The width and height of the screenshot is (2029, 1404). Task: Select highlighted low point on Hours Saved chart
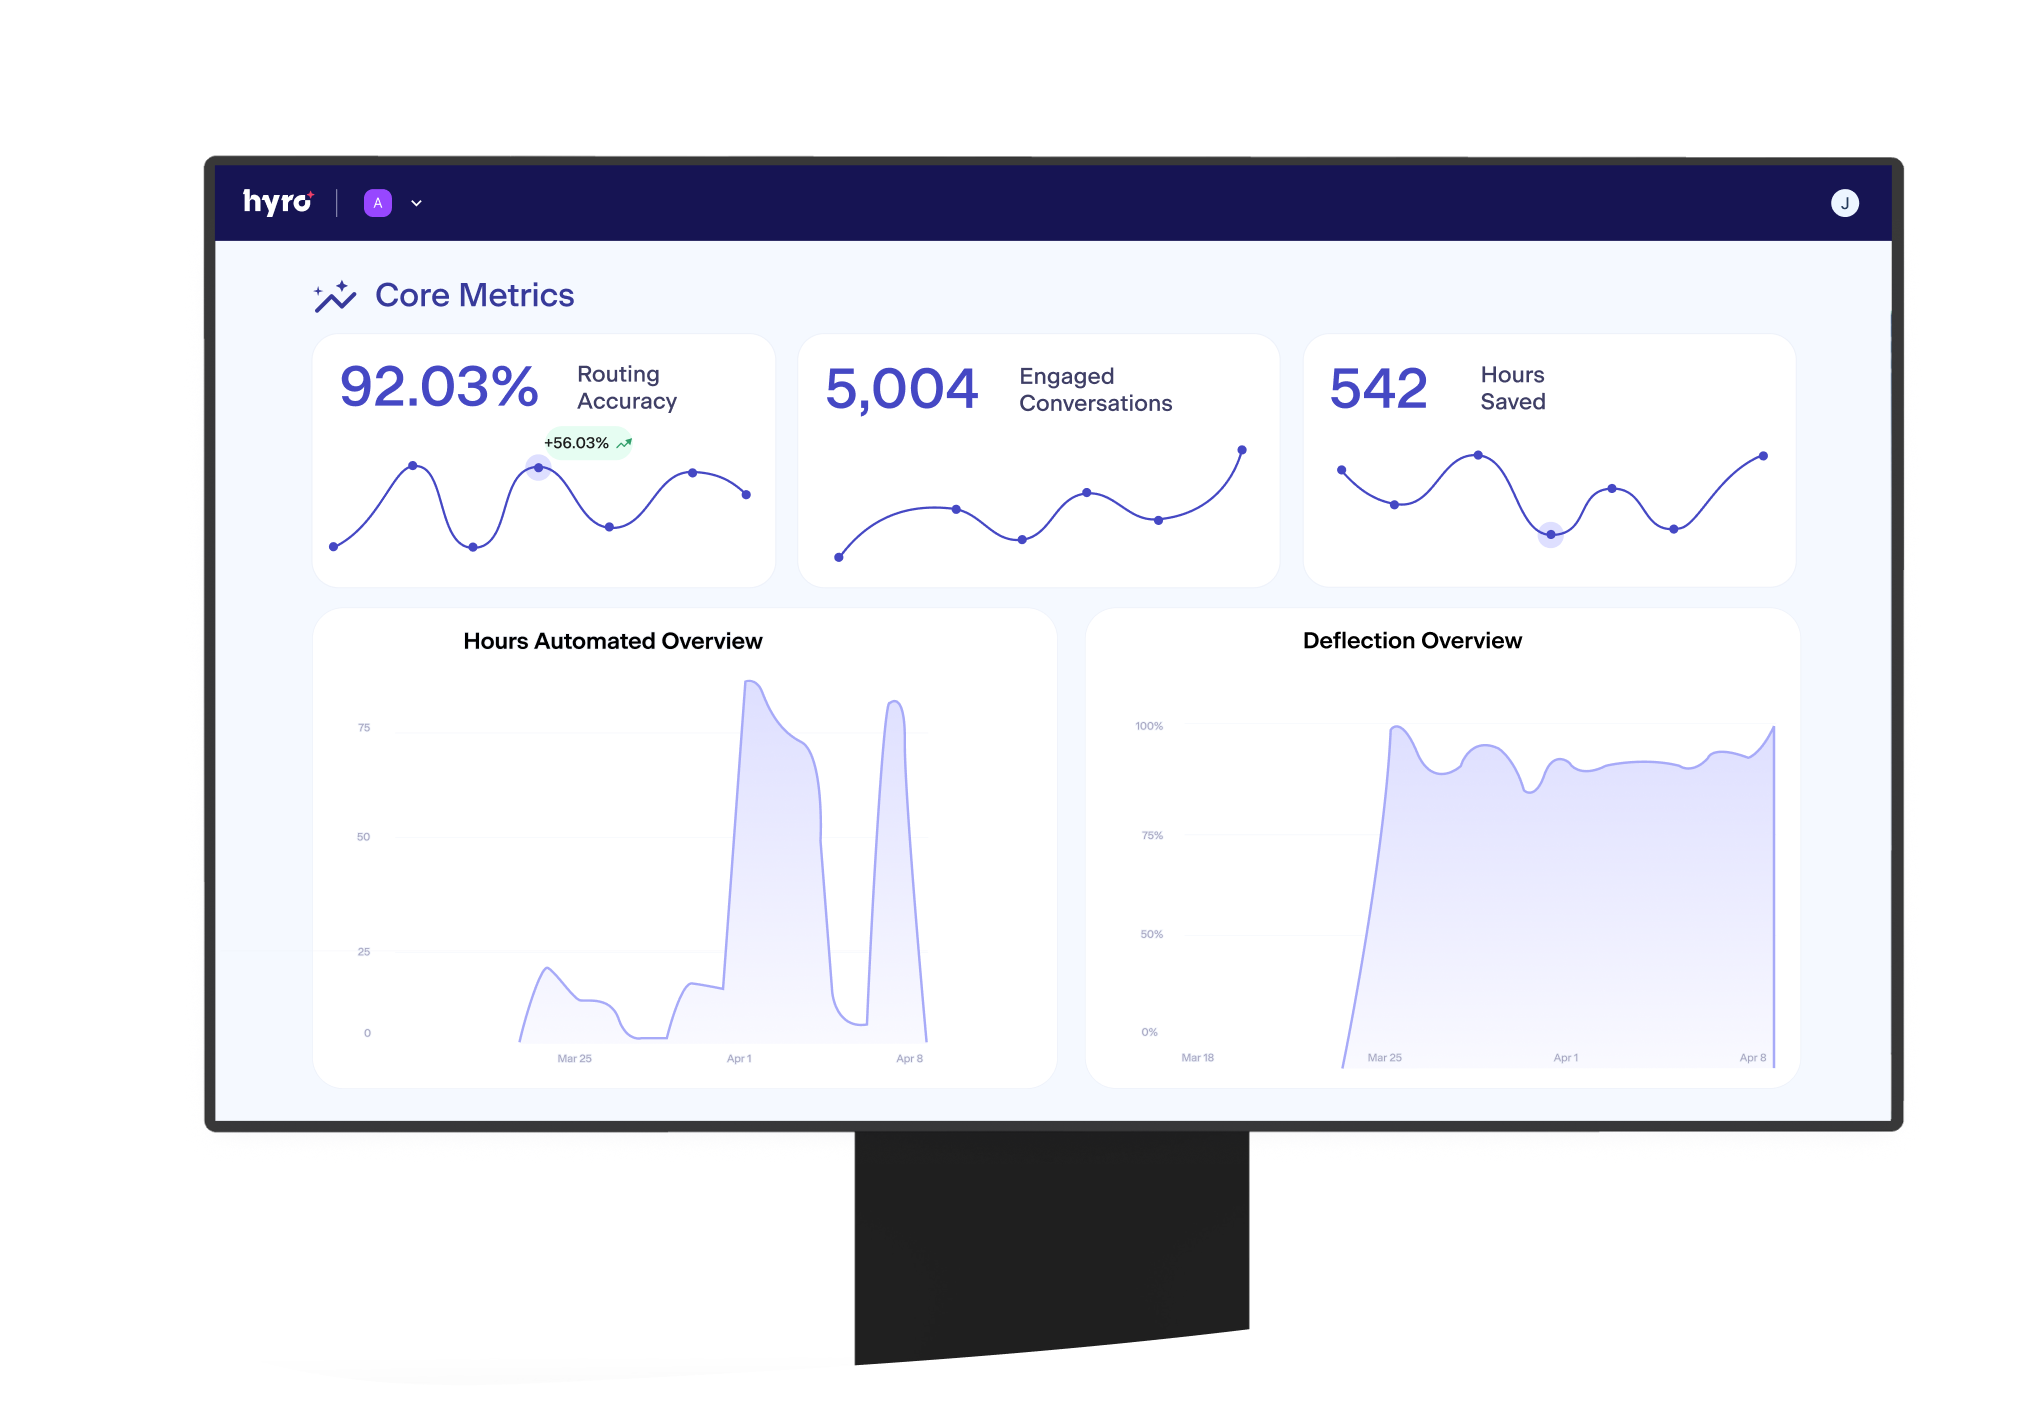[1550, 535]
